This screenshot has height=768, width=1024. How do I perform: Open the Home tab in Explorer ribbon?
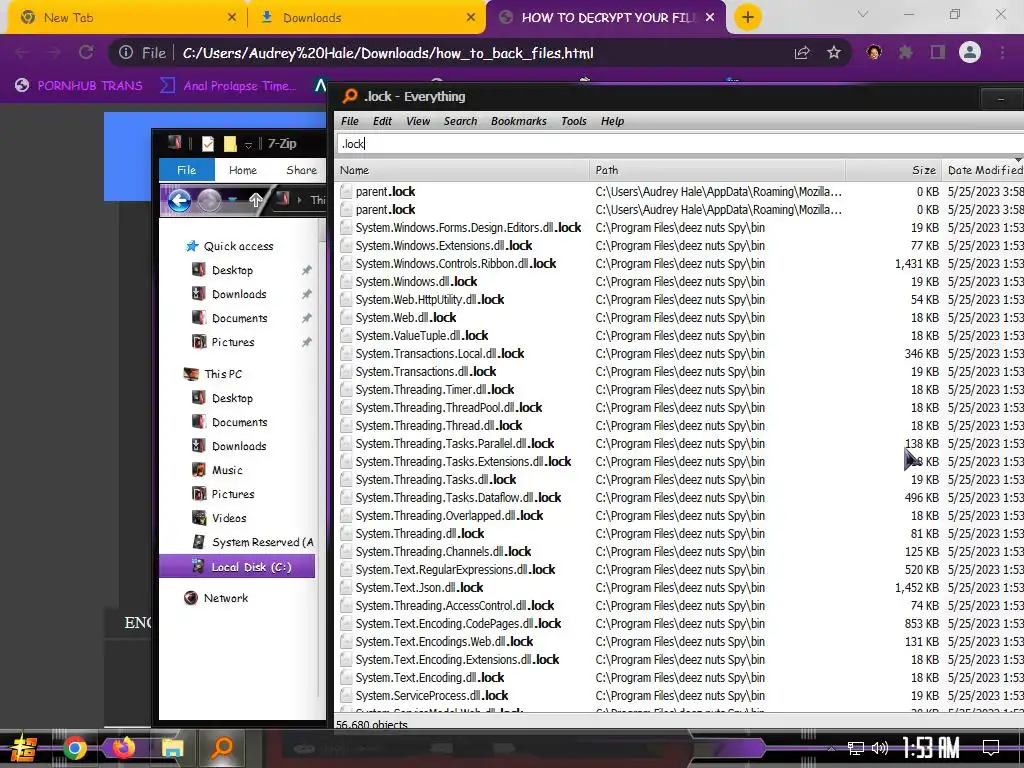(243, 170)
